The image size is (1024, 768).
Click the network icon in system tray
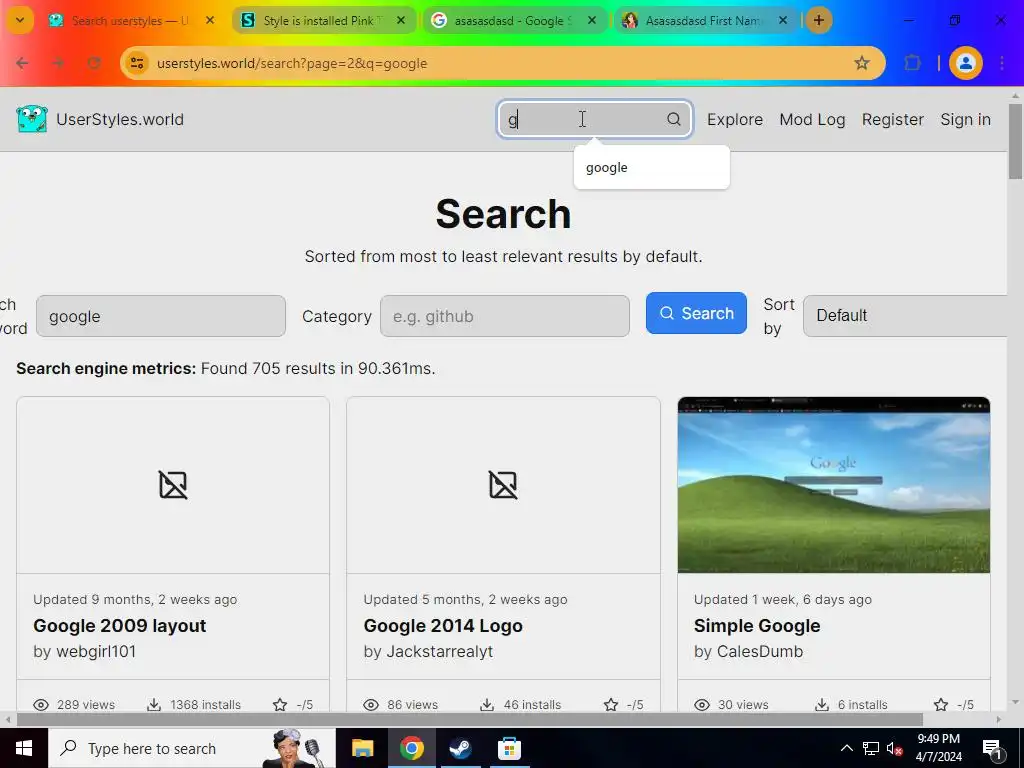(x=871, y=748)
